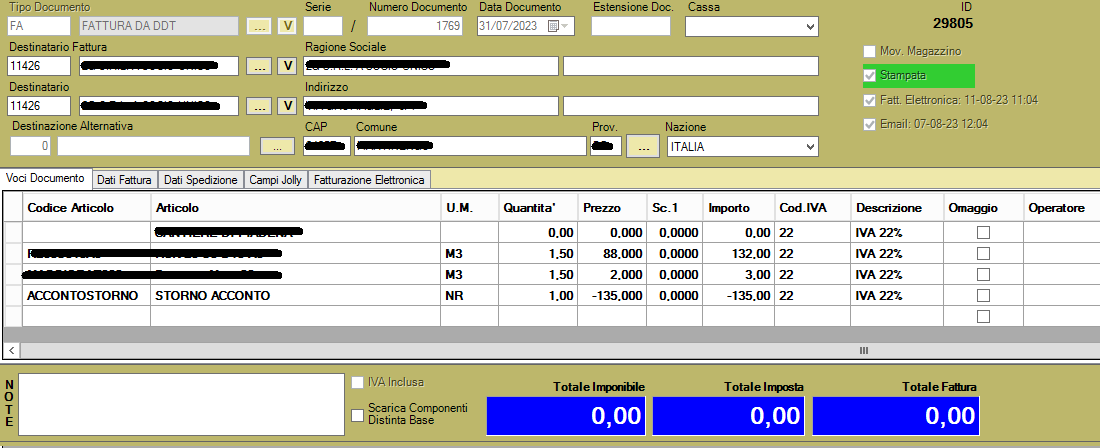This screenshot has height=448, width=1100.
Task: Check Scarica Componenti Distinta Base option
Action: [358, 414]
